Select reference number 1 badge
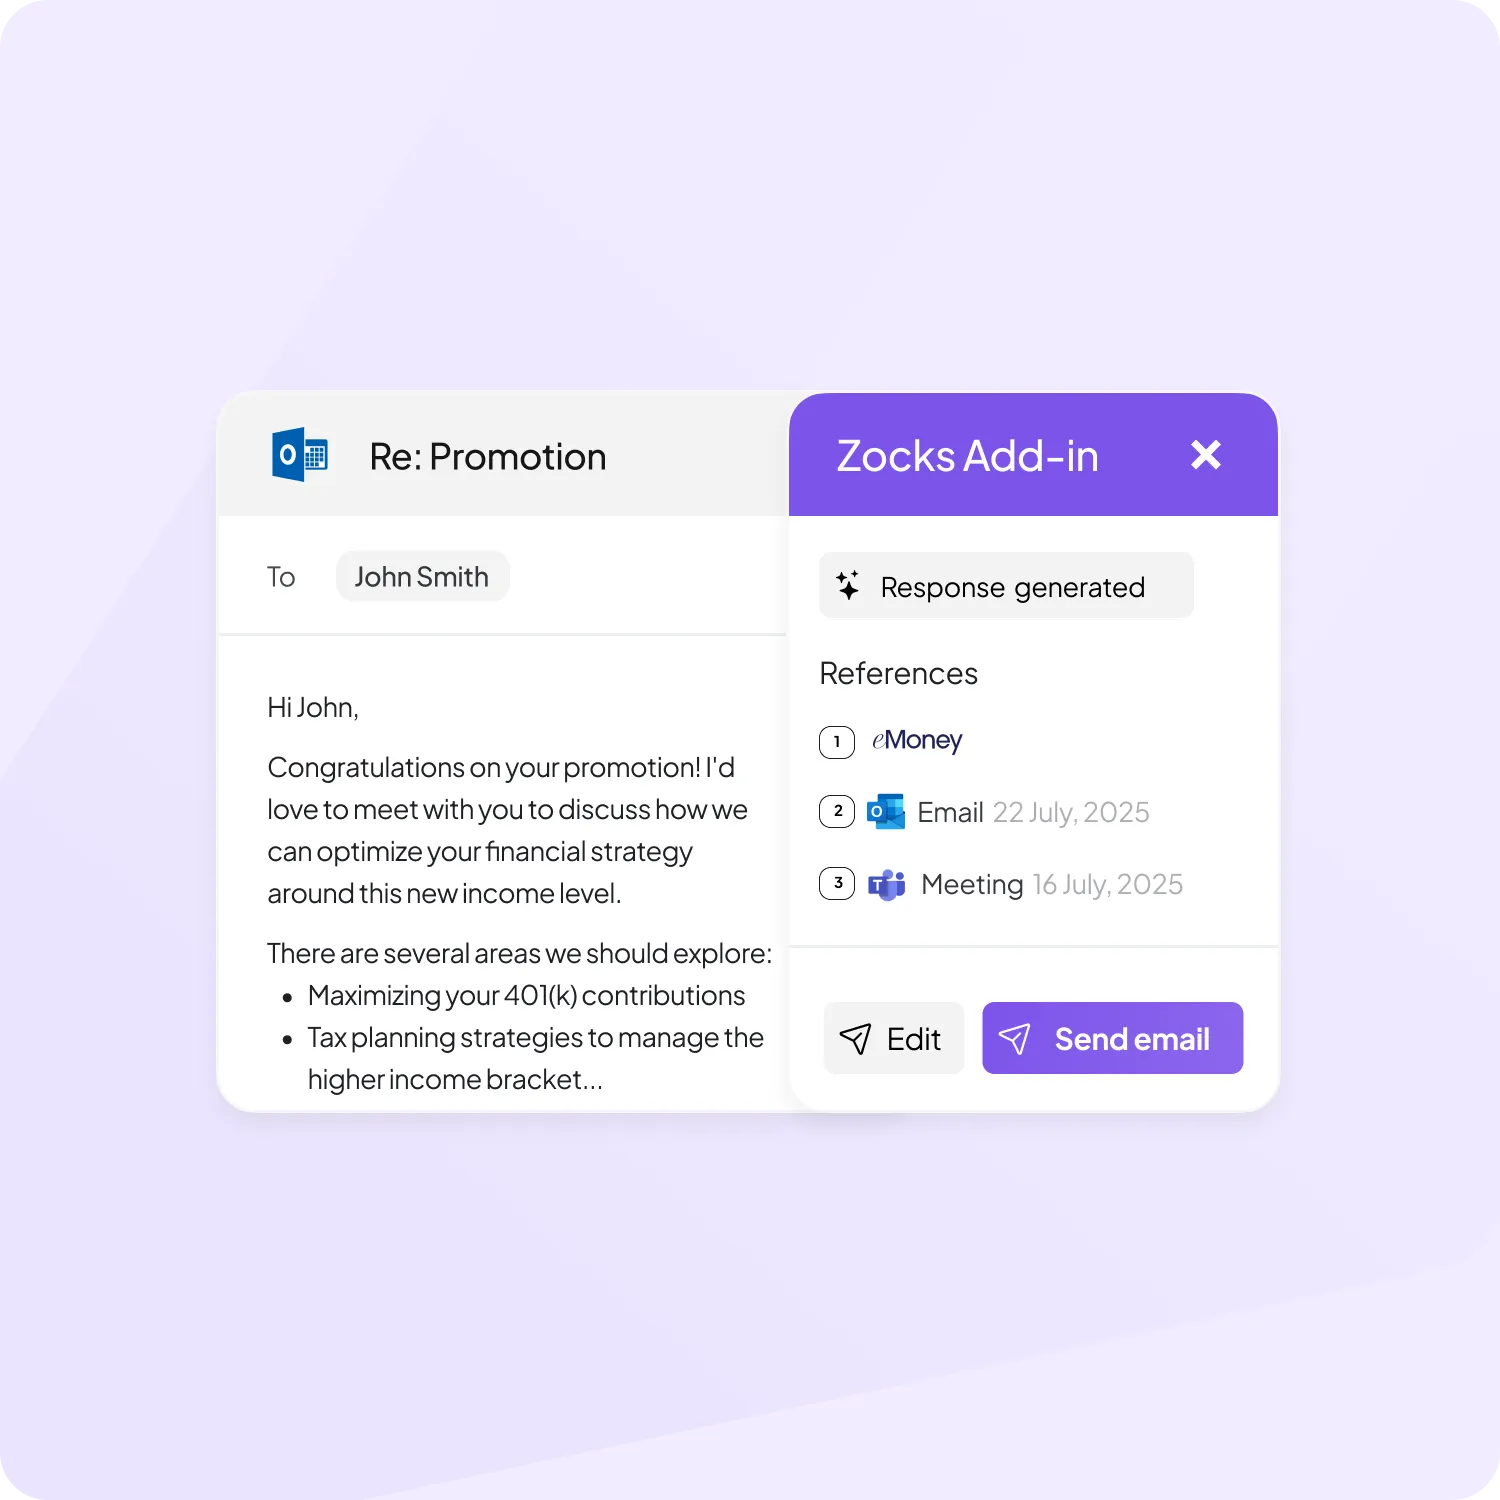 837,742
